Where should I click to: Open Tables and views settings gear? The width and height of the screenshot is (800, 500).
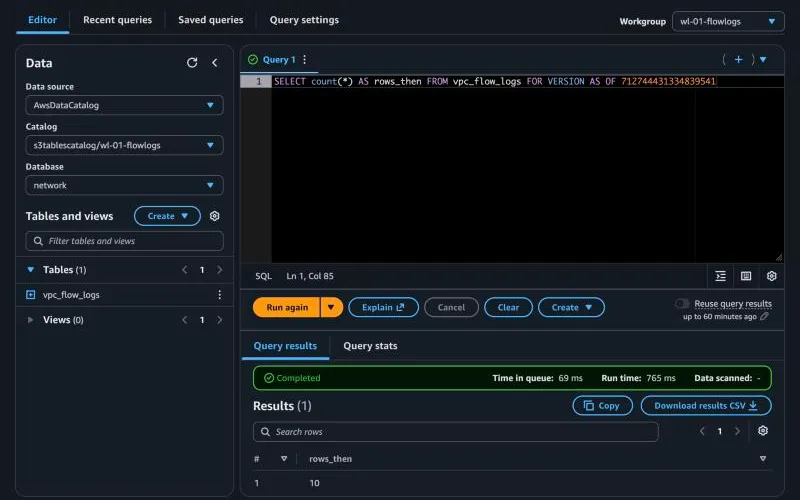tap(214, 216)
